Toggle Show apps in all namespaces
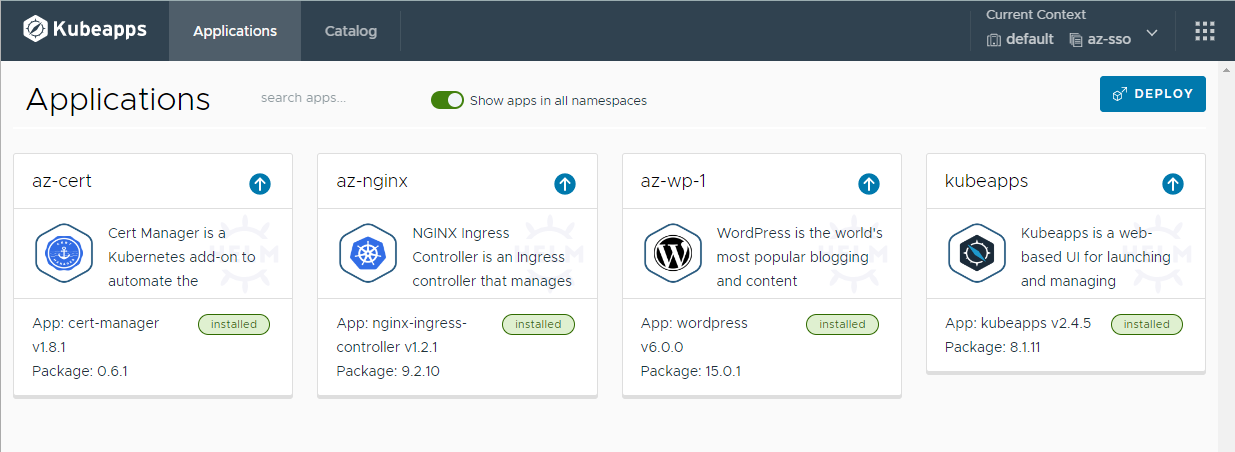1235x452 pixels. (447, 100)
